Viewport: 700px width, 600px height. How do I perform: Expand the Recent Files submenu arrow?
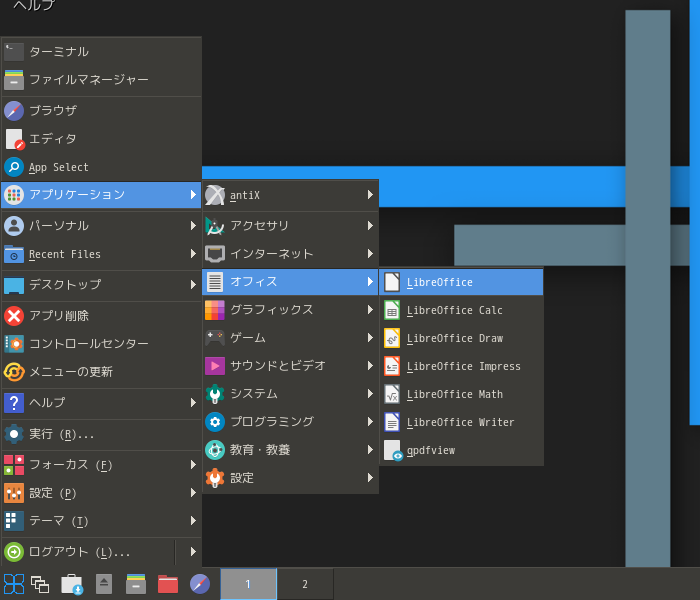tap(193, 254)
